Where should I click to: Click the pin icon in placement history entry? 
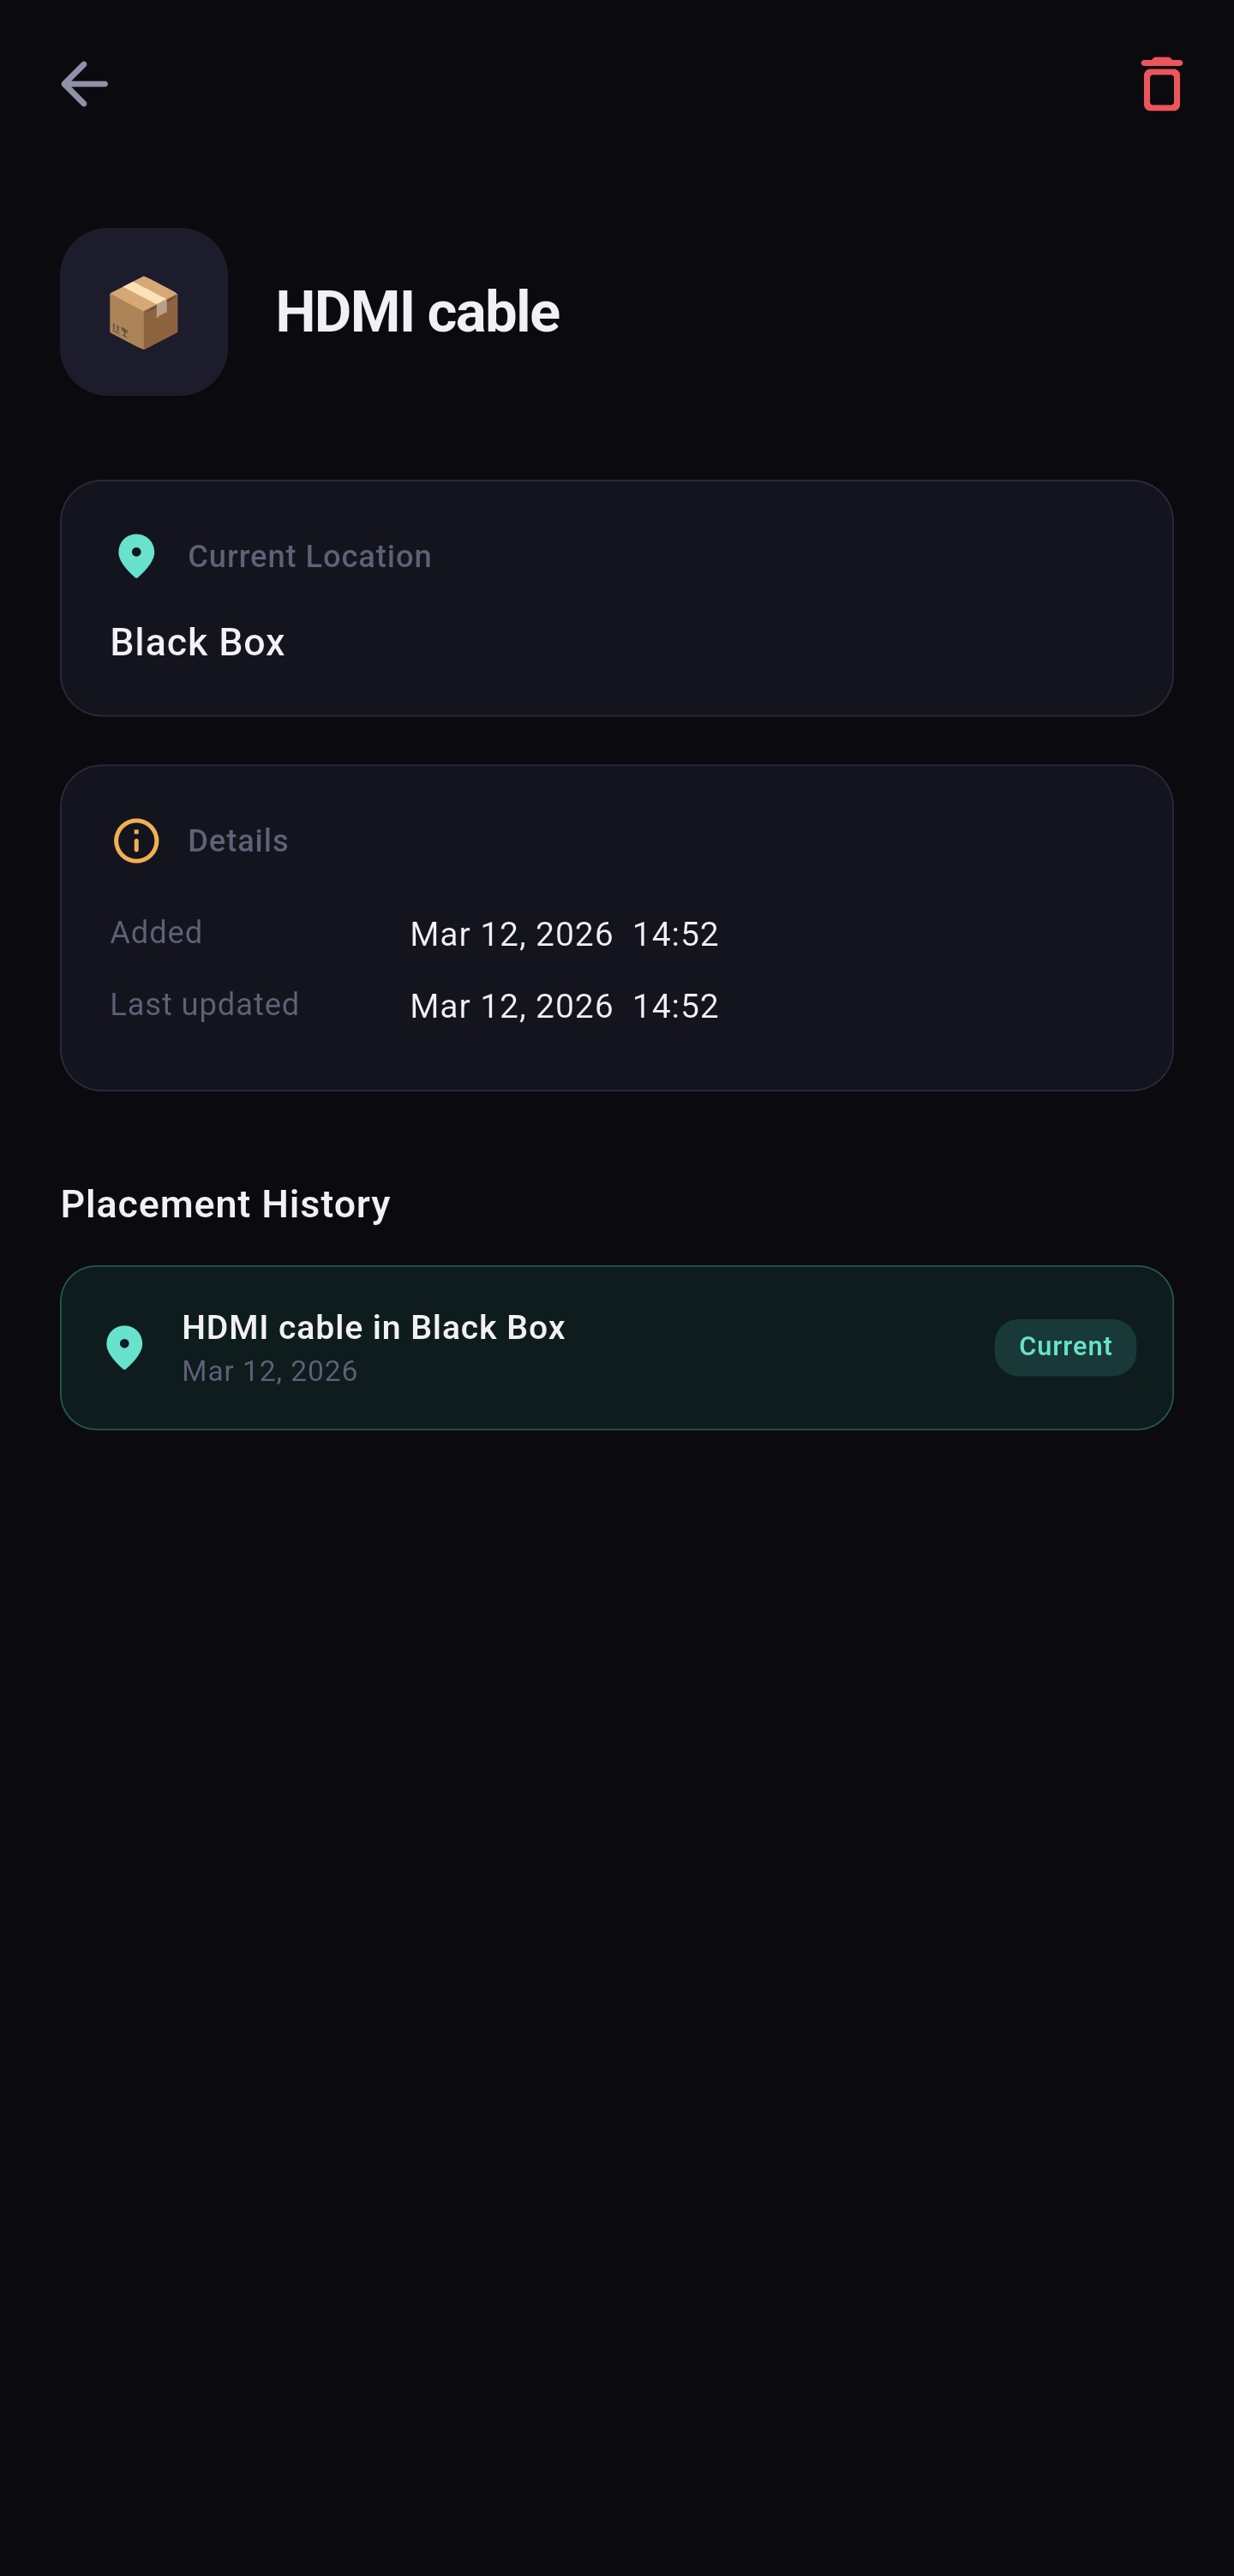tap(125, 1347)
